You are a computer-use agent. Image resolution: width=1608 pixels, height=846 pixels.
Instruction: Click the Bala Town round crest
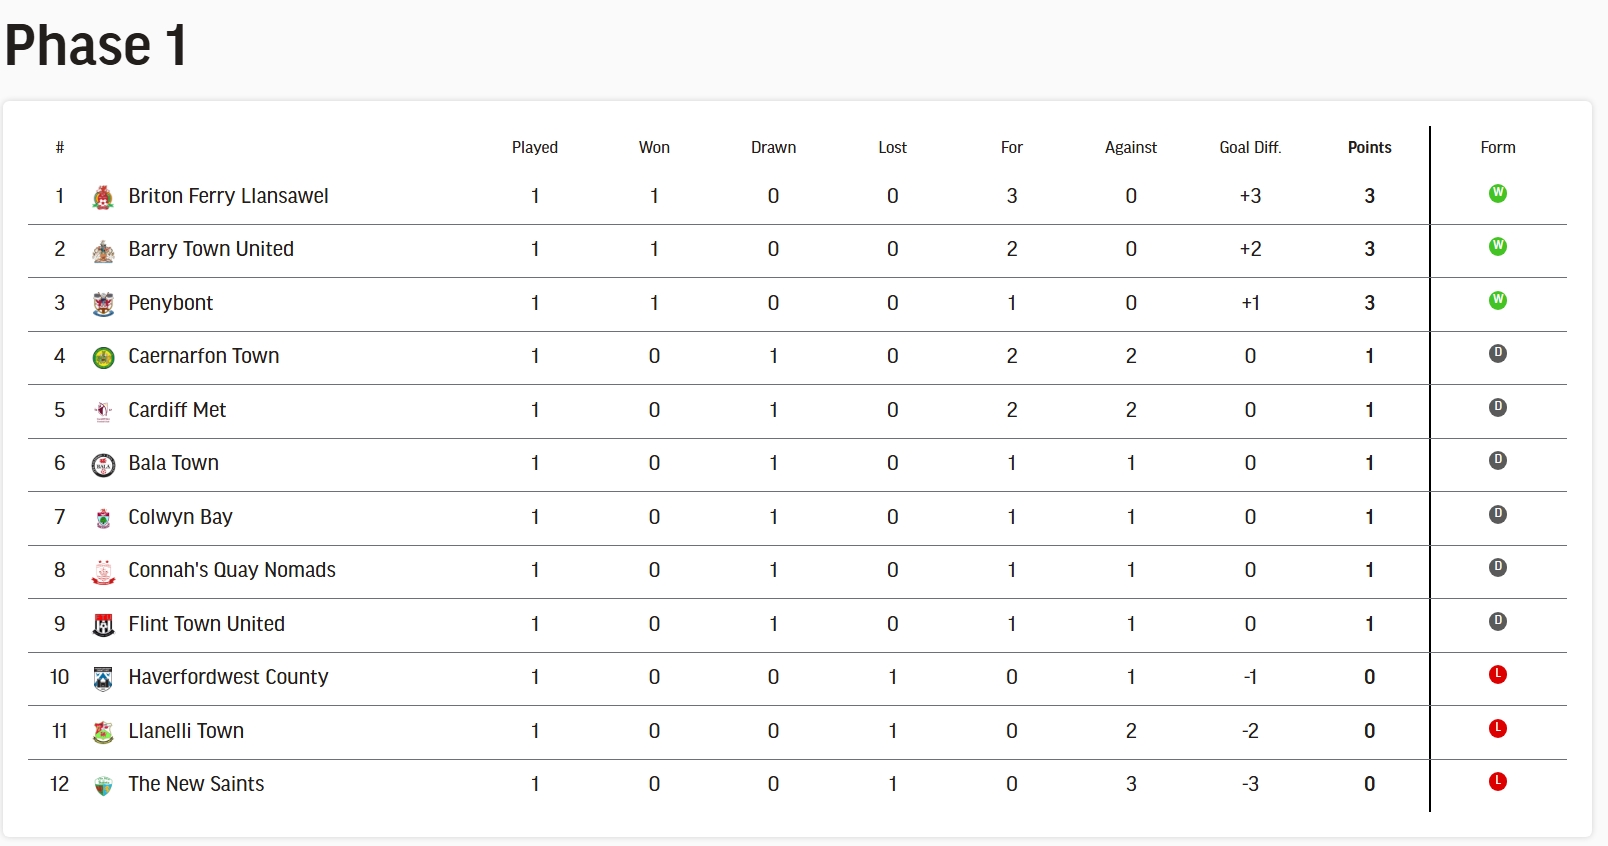tap(103, 465)
